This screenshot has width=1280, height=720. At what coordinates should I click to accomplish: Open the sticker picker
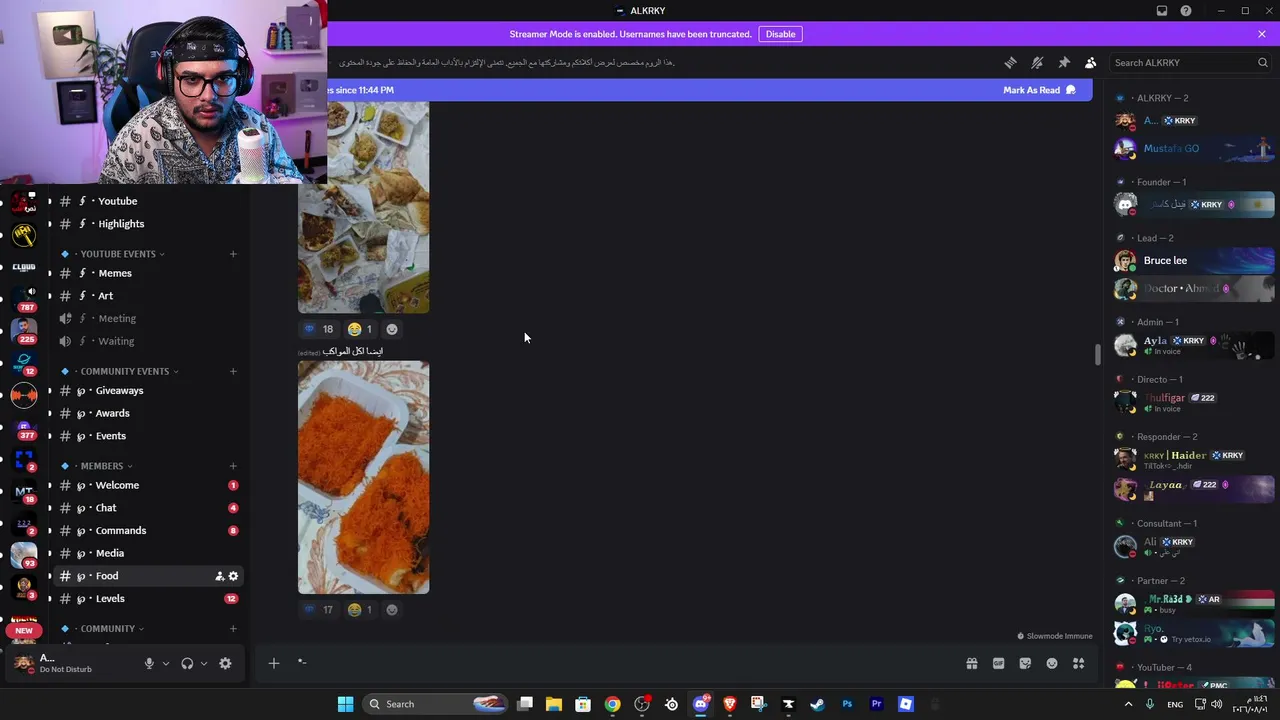[1025, 663]
